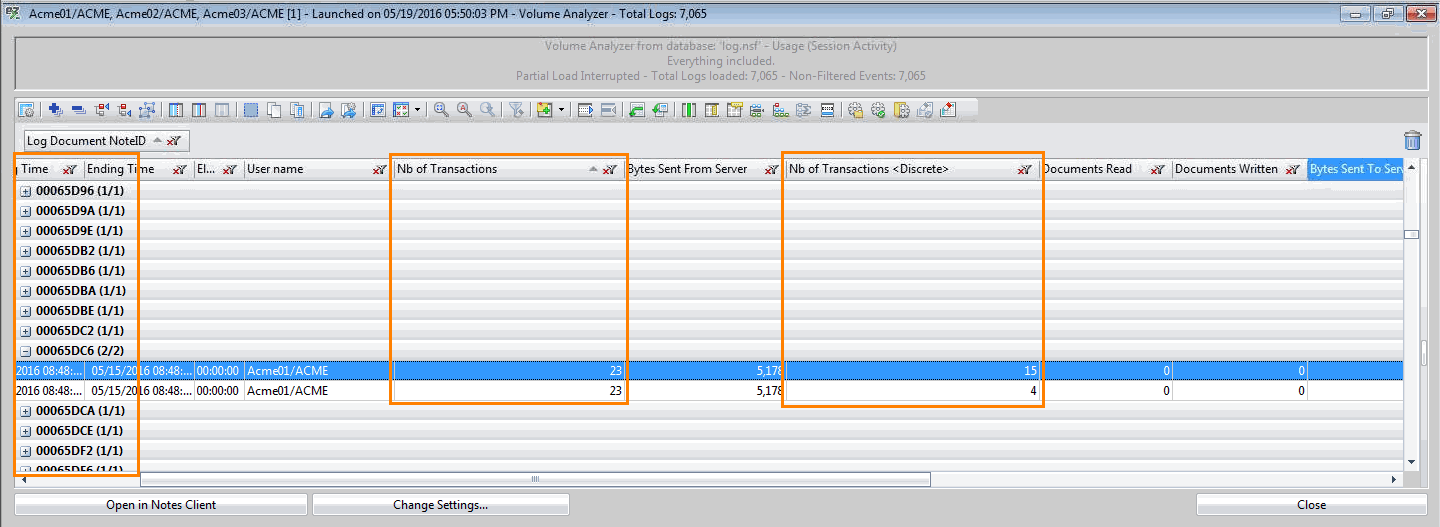Viewport: 1440px width, 527px height.
Task: Click the export arrow toolbar icon
Action: pyautogui.click(x=326, y=110)
